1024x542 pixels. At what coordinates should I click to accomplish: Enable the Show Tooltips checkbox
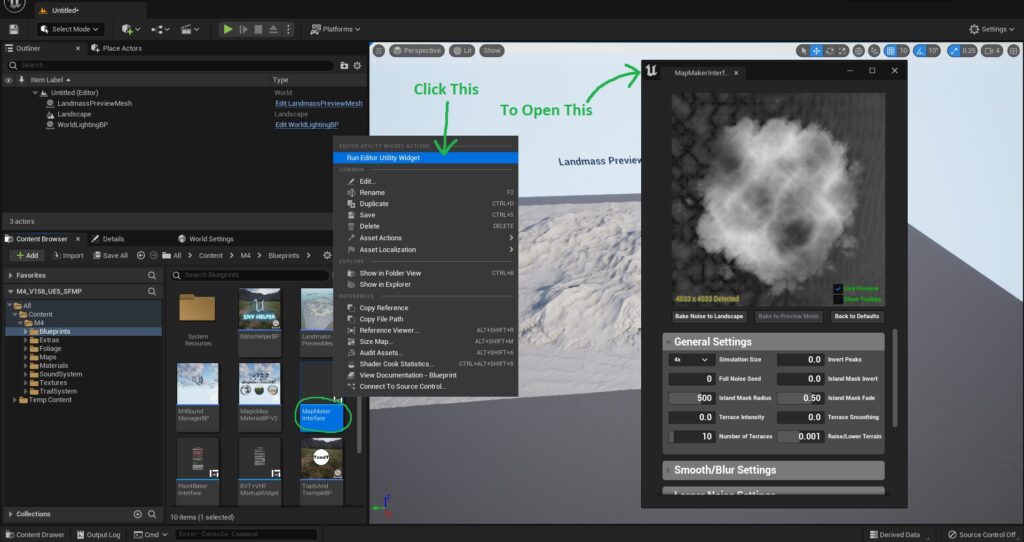(838, 299)
